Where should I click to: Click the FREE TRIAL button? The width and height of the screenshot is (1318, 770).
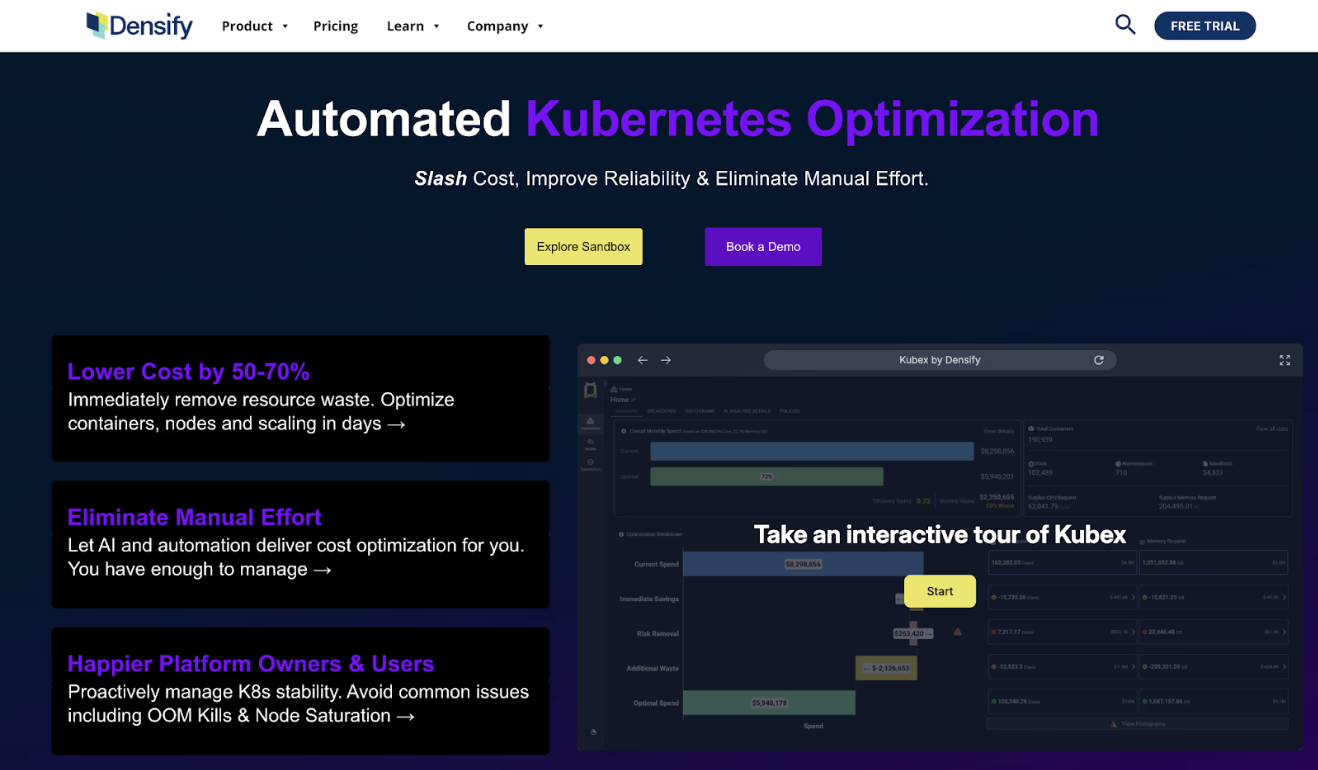(x=1204, y=26)
